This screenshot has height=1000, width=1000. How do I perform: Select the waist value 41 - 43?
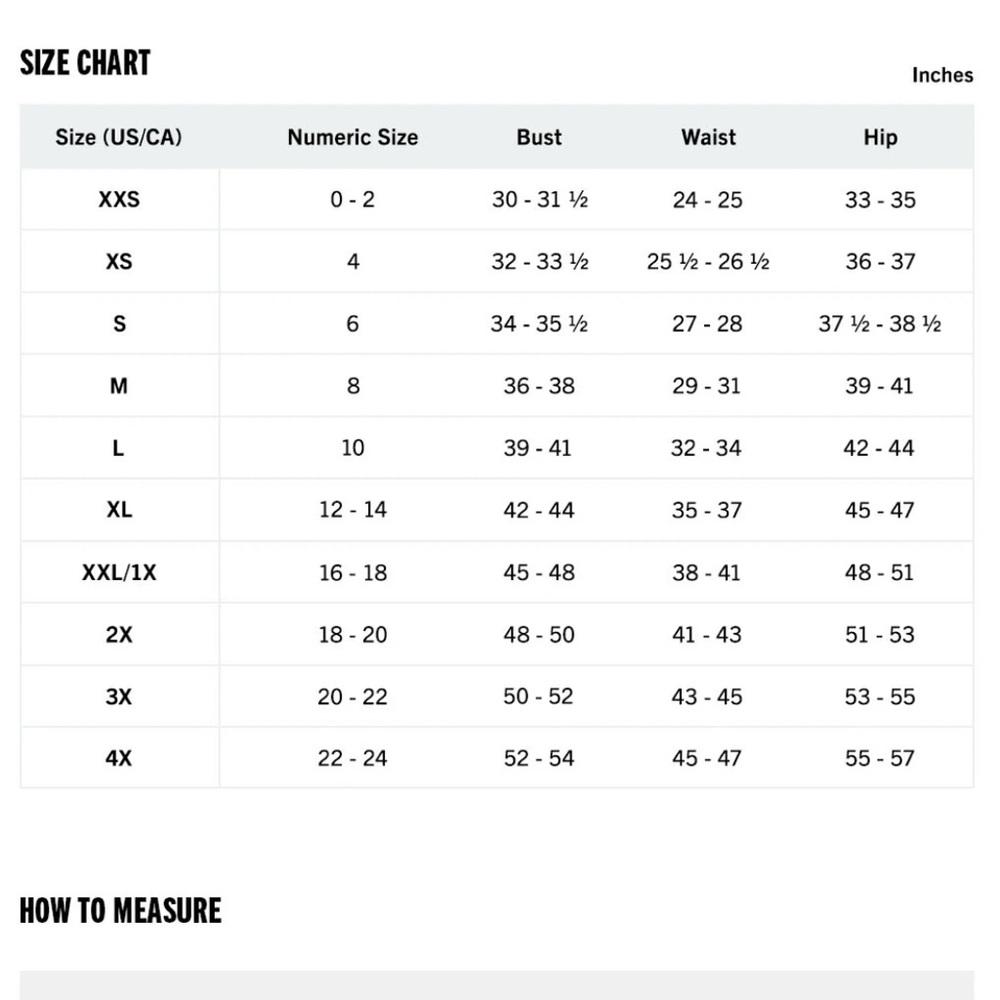point(708,635)
